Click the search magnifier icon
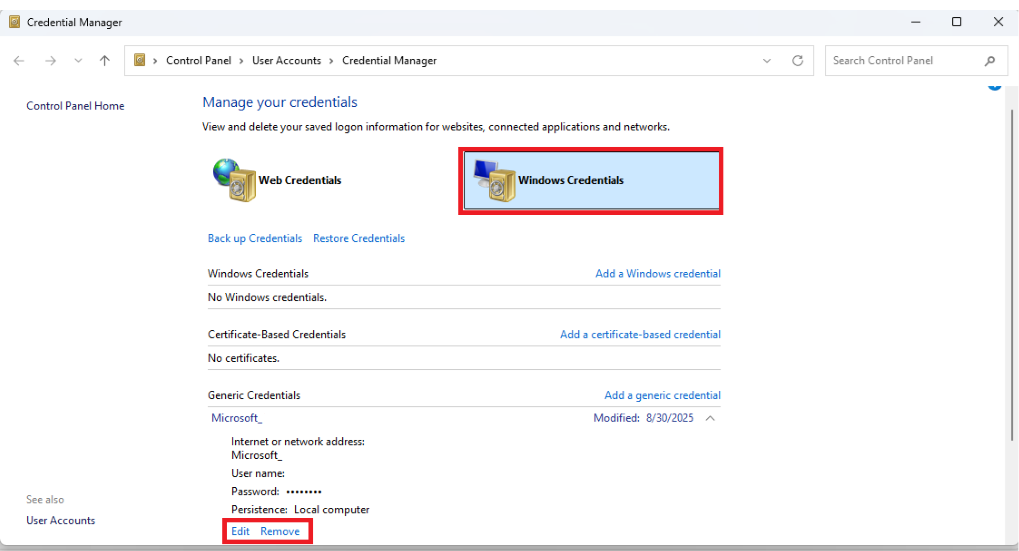This screenshot has height=551, width=1019. point(990,60)
